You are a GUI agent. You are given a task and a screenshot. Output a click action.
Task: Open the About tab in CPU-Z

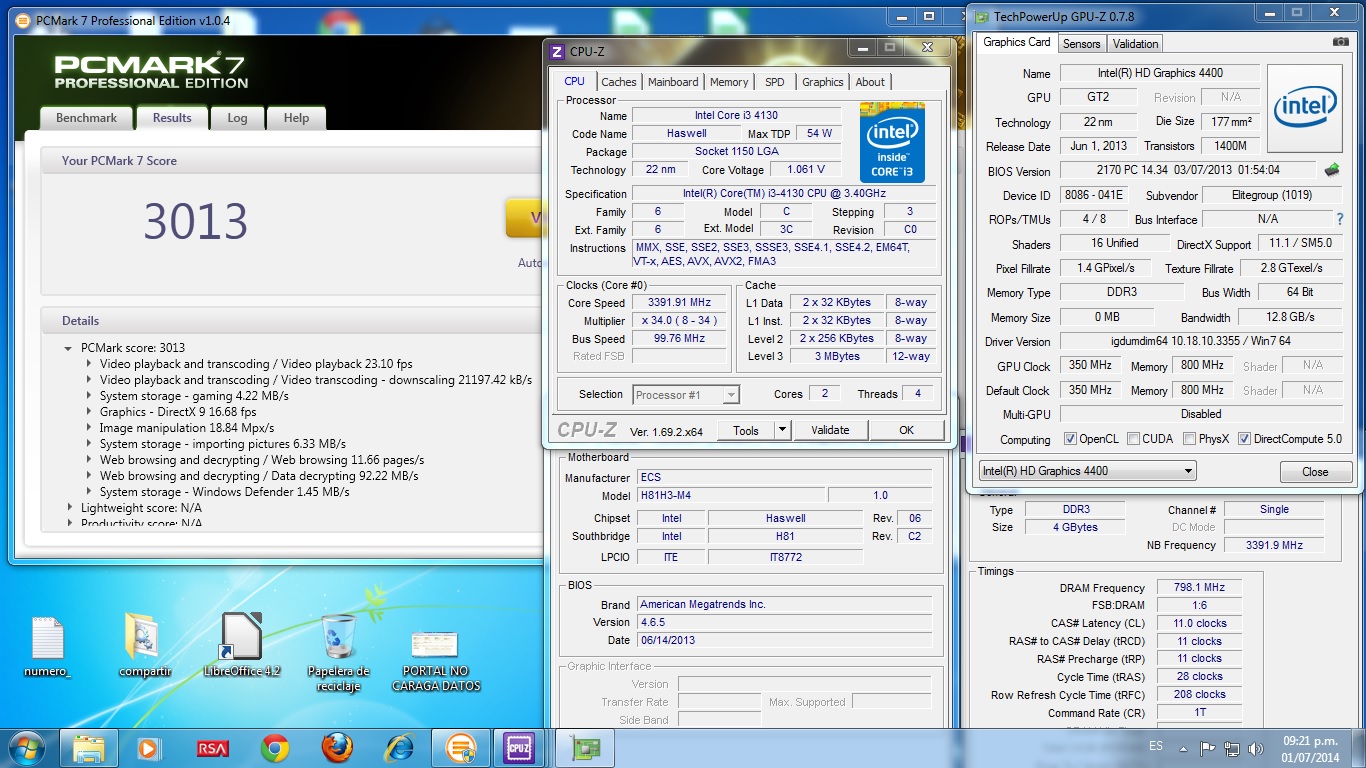[x=870, y=82]
